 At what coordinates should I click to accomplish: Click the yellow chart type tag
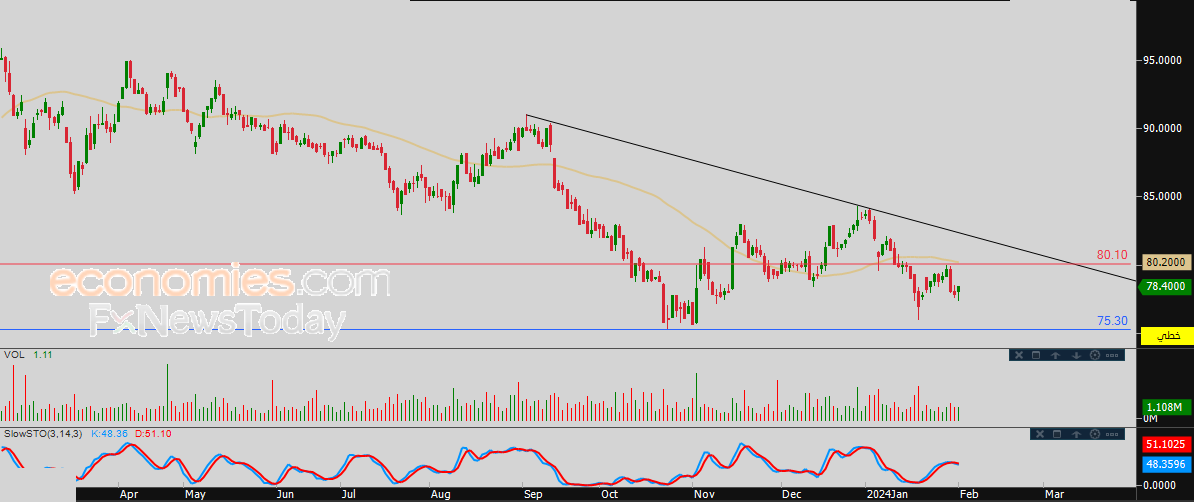pyautogui.click(x=1167, y=336)
